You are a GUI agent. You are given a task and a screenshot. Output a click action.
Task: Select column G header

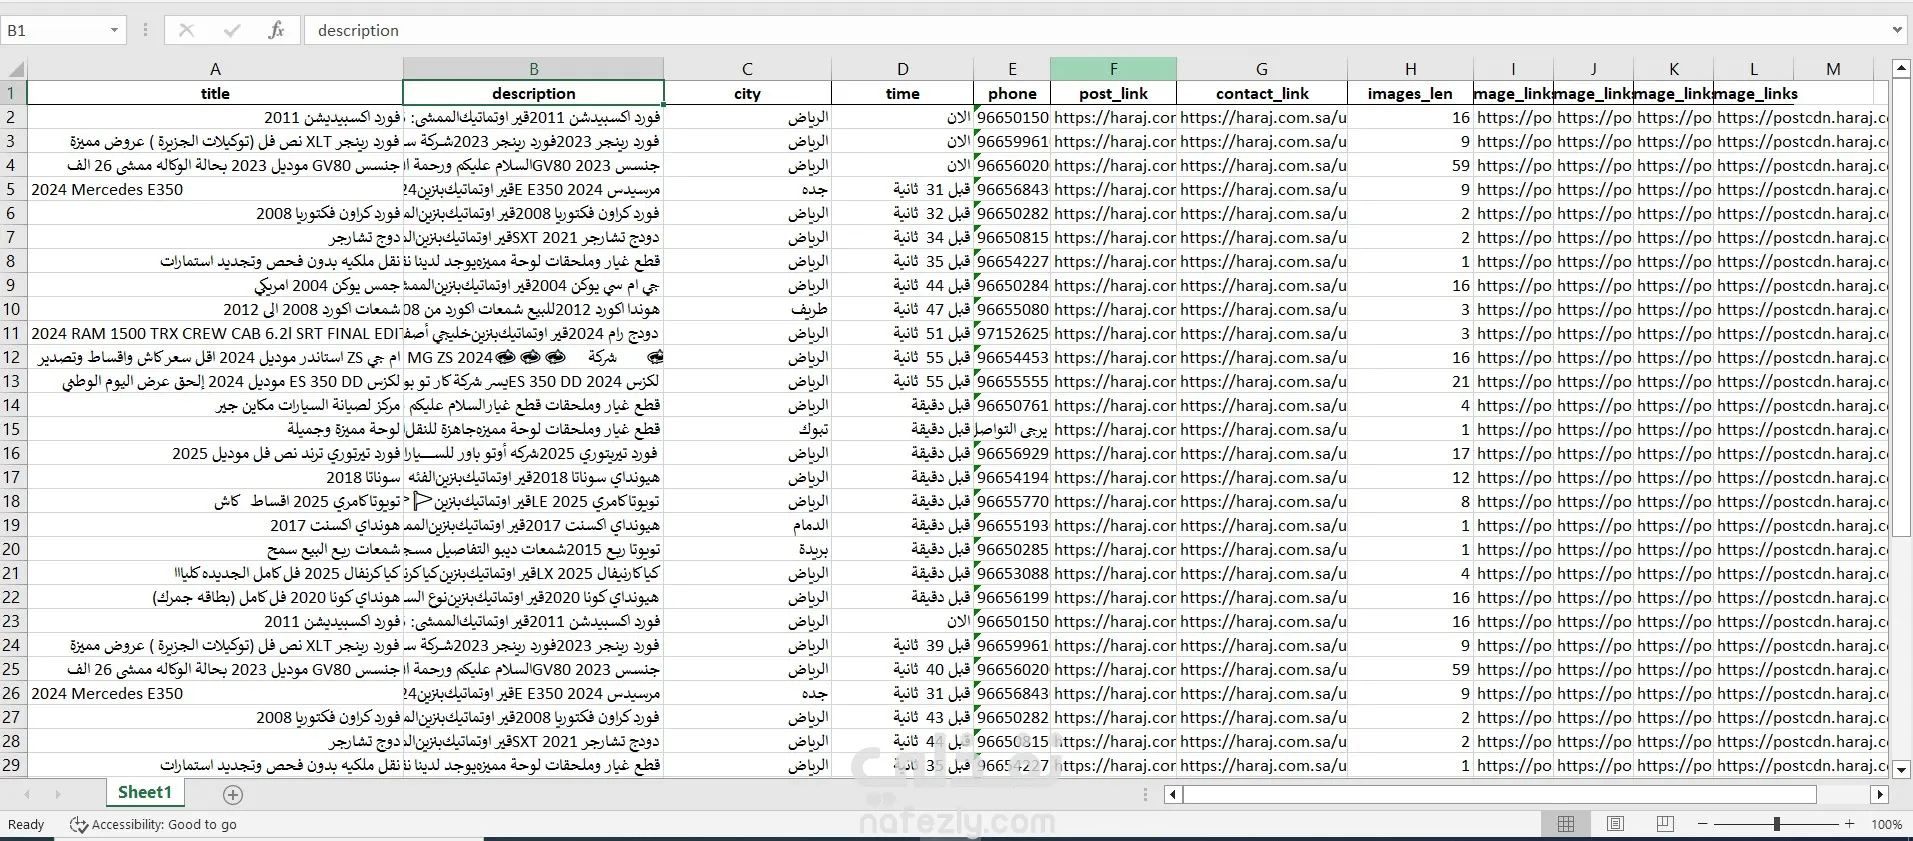(x=1262, y=69)
